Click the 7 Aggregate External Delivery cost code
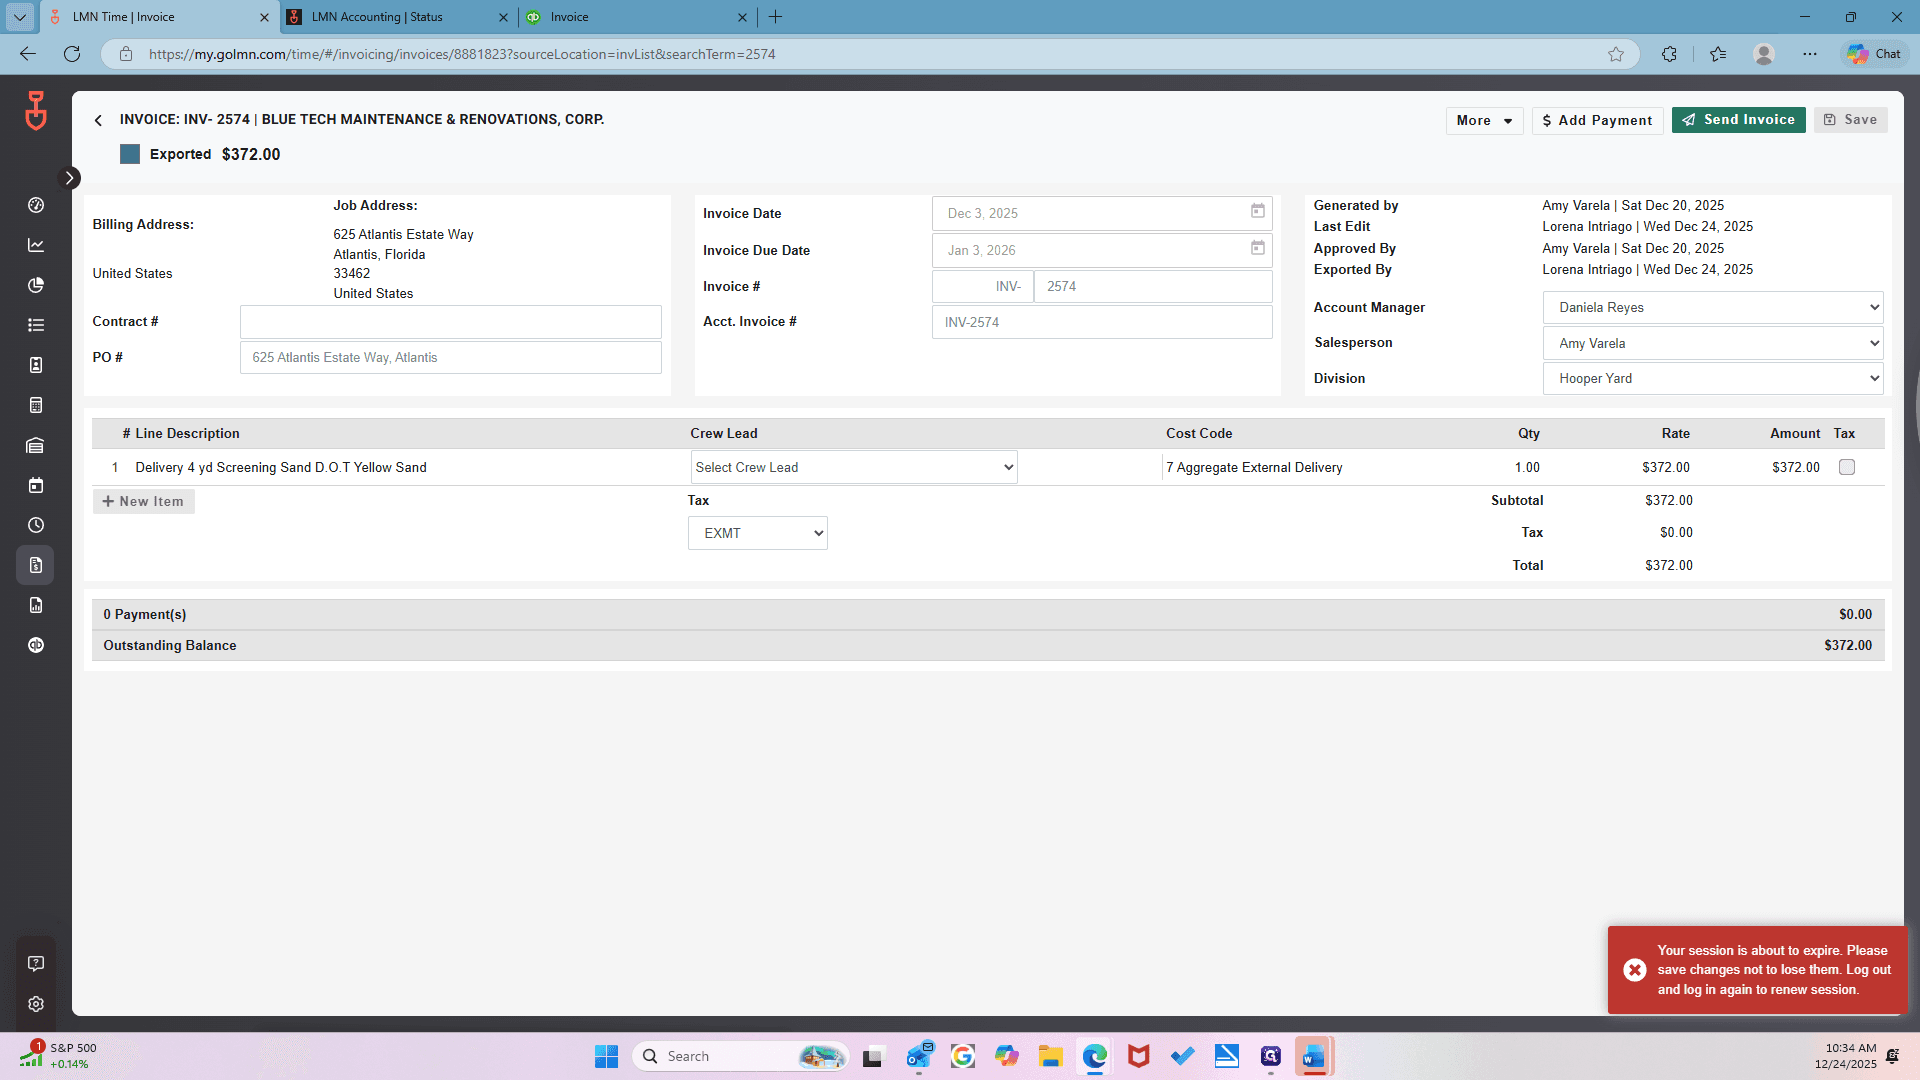This screenshot has width=1920, height=1080. 1254,467
